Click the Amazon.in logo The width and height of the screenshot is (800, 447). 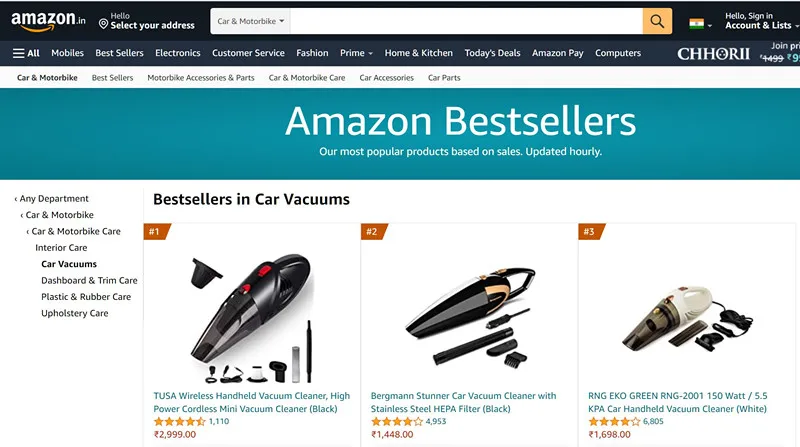pyautogui.click(x=48, y=21)
